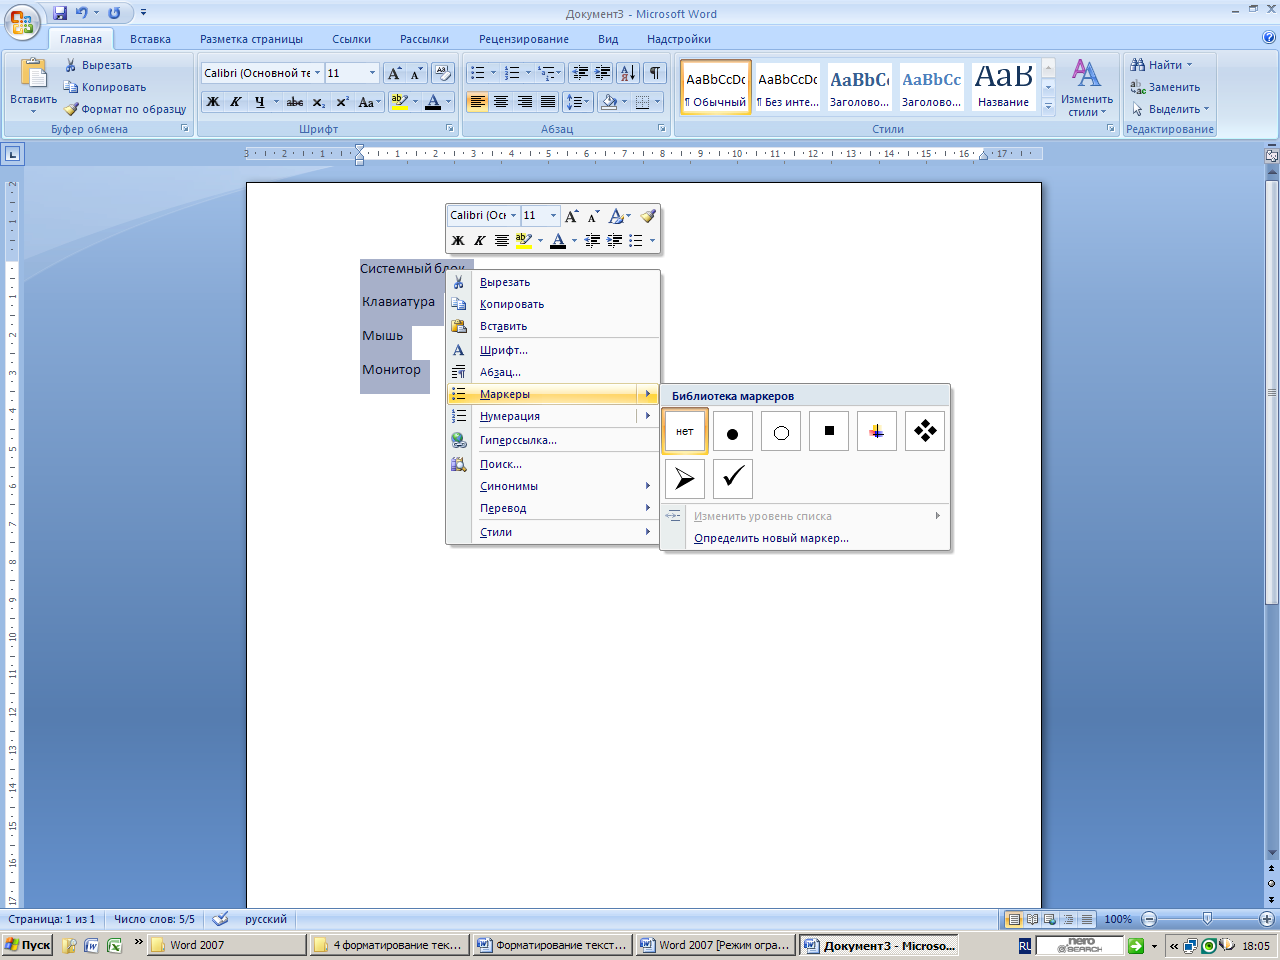The height and width of the screenshot is (960, 1280).
Task: Open Word help with the question mark icon
Action: 1269,38
